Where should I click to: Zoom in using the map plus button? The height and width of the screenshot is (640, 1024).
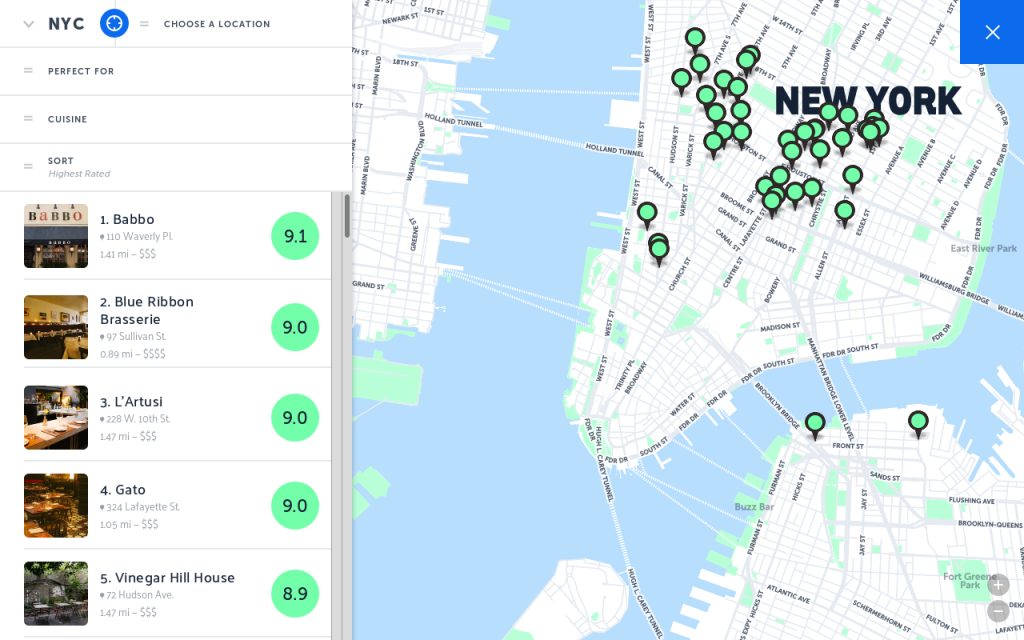pyautogui.click(x=998, y=585)
